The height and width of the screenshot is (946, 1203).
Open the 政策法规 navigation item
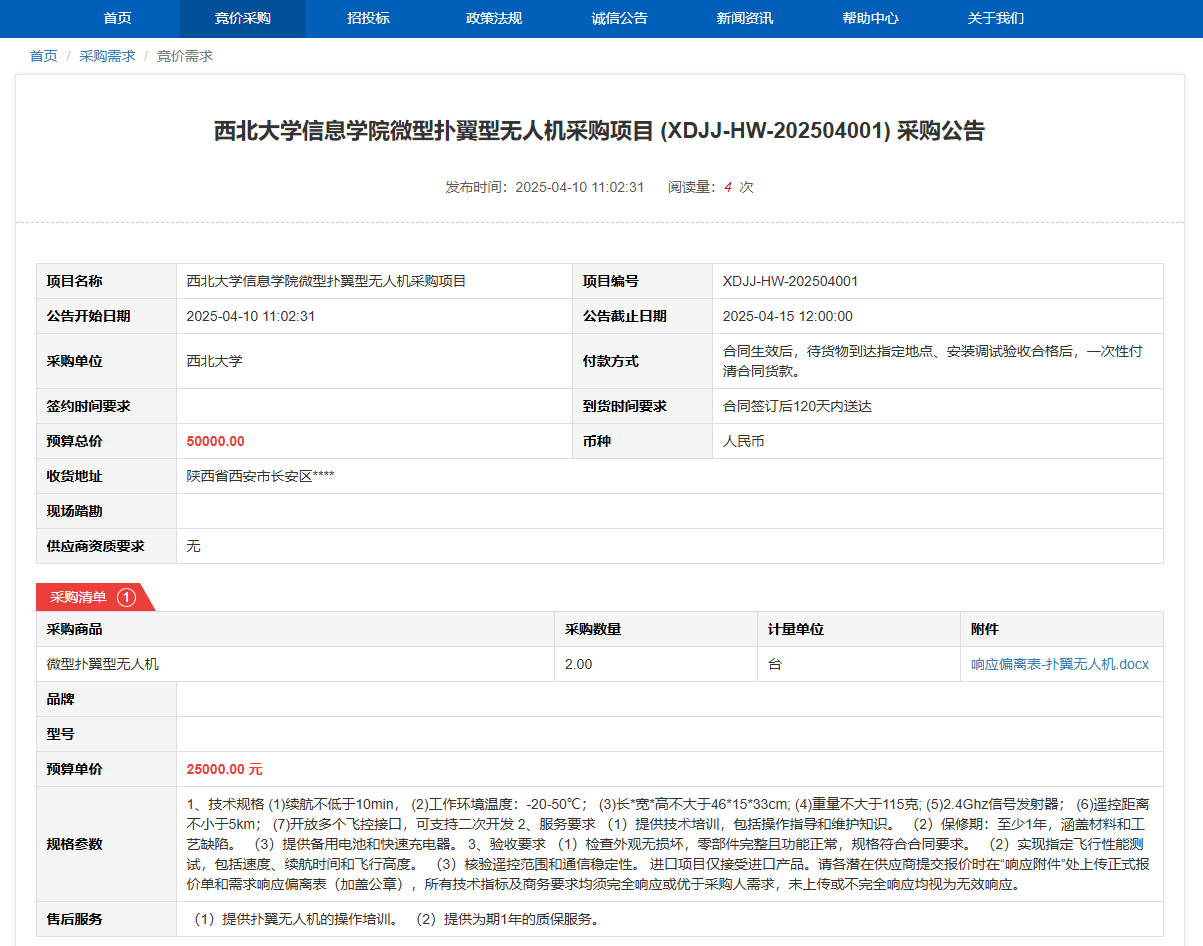(x=494, y=18)
